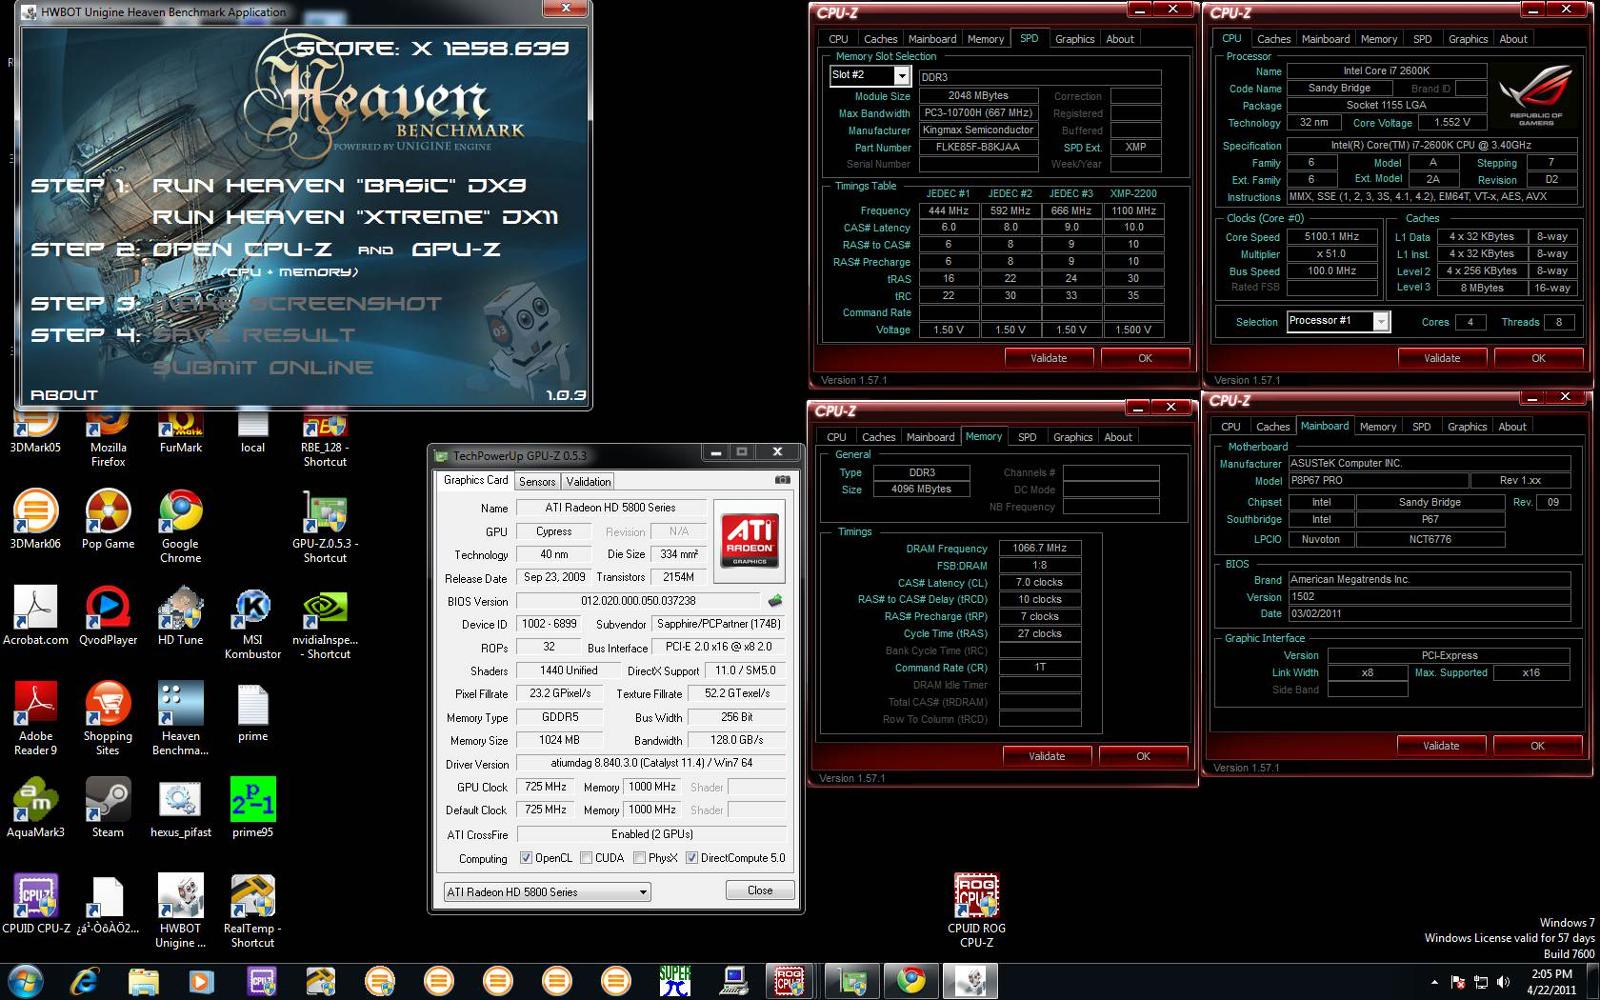Open HD Tune desktop icon
The width and height of the screenshot is (1600, 1000).
point(180,615)
